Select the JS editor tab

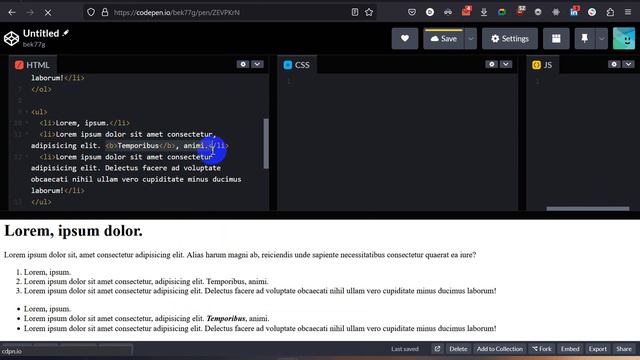pos(542,65)
